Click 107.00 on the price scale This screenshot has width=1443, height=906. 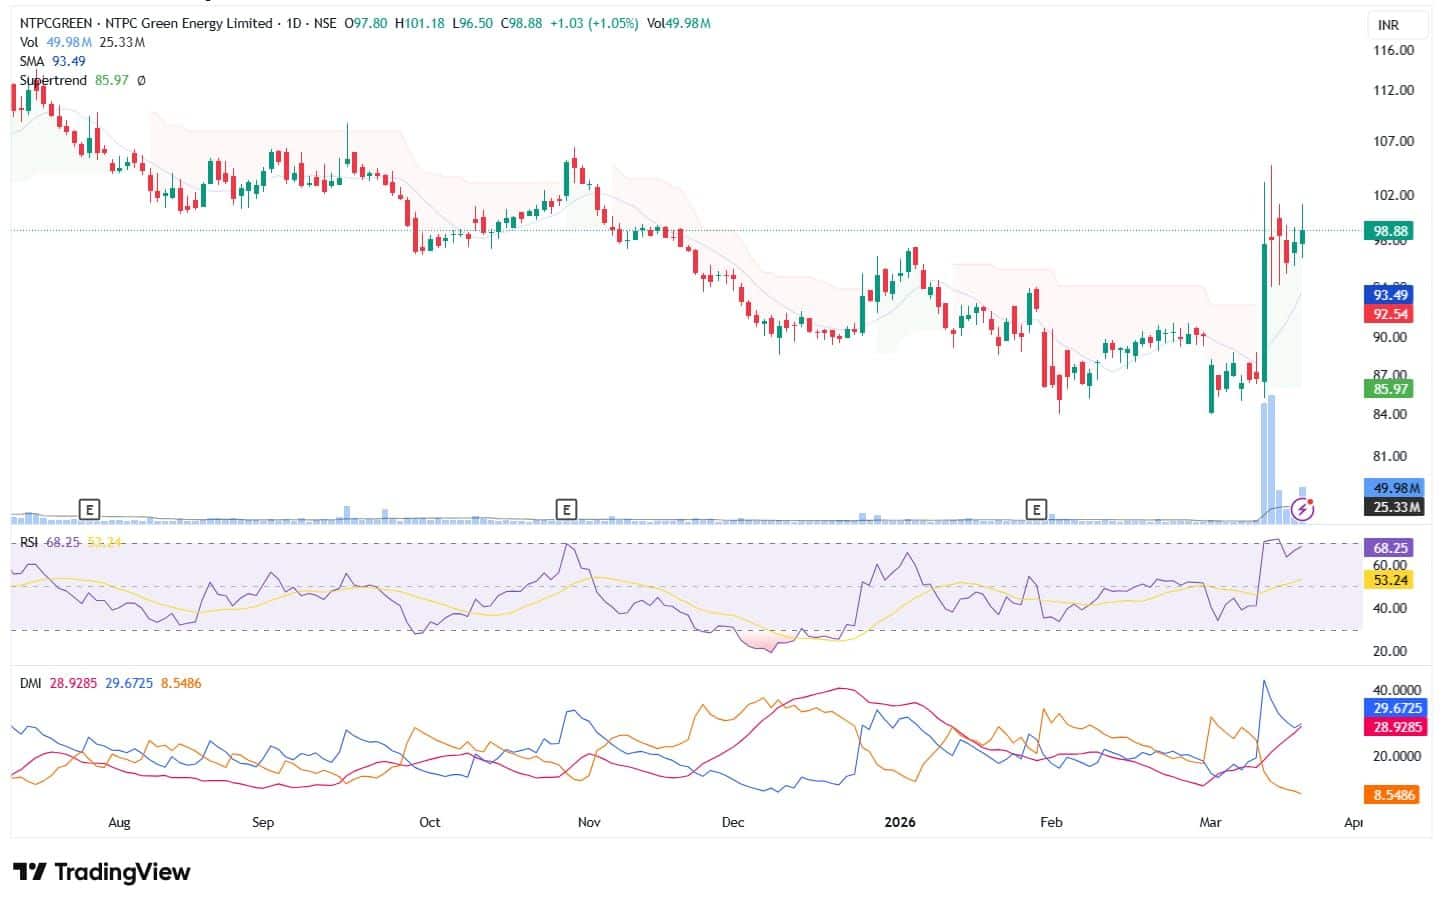tap(1394, 141)
